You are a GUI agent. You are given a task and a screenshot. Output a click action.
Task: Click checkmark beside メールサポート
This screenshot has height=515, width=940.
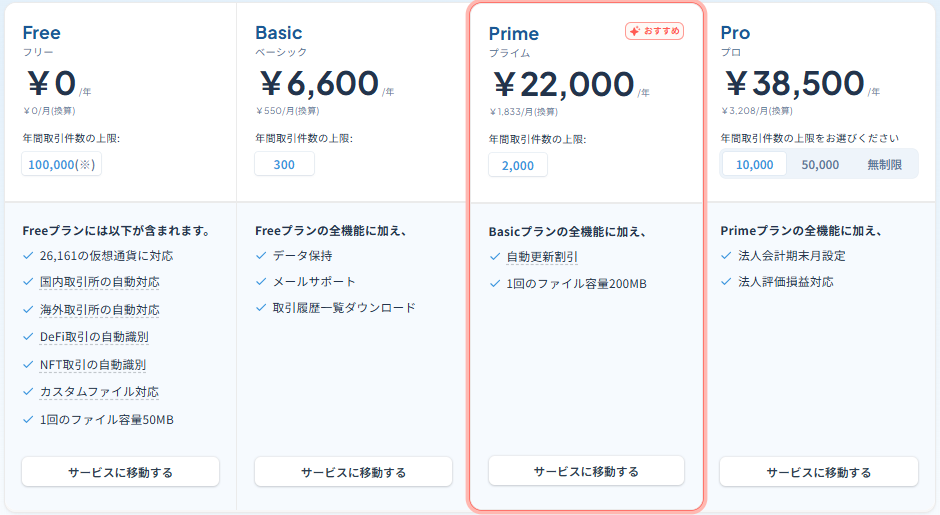click(261, 282)
